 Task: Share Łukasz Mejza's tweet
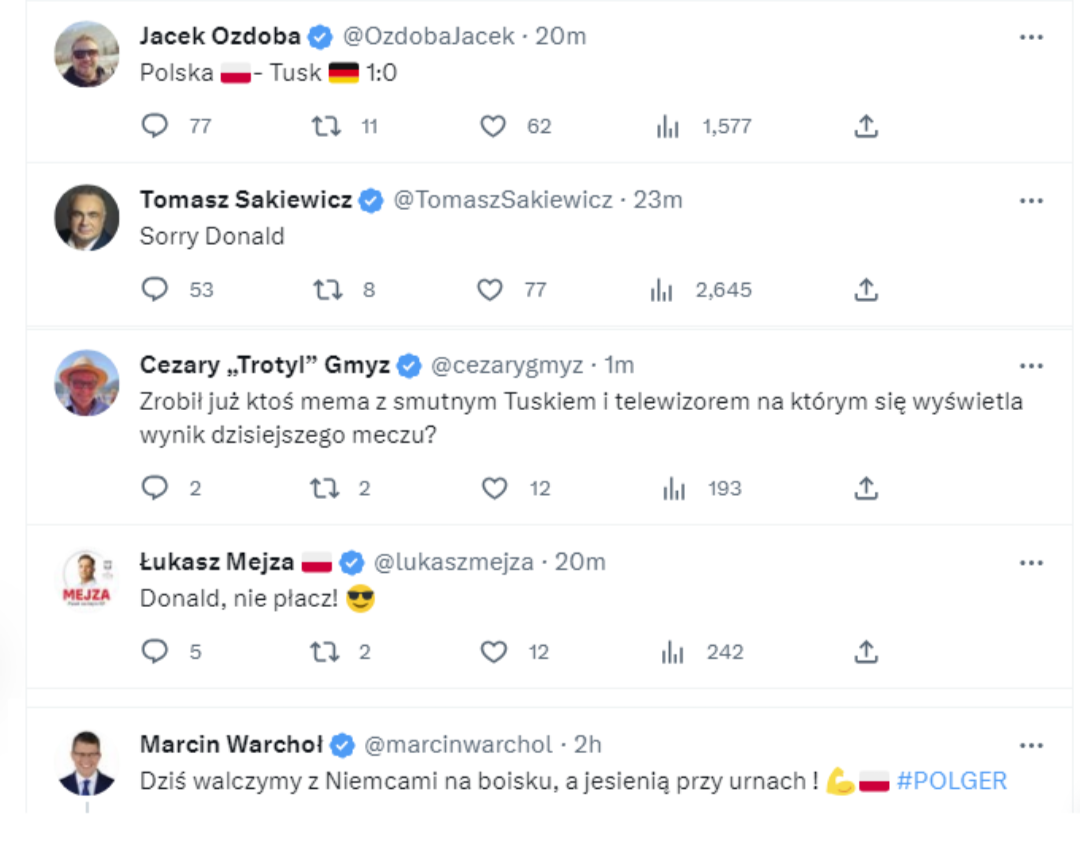866,652
